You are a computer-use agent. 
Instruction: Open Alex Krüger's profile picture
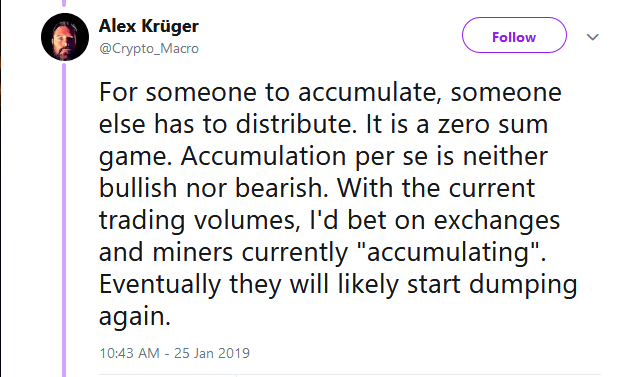[65, 37]
